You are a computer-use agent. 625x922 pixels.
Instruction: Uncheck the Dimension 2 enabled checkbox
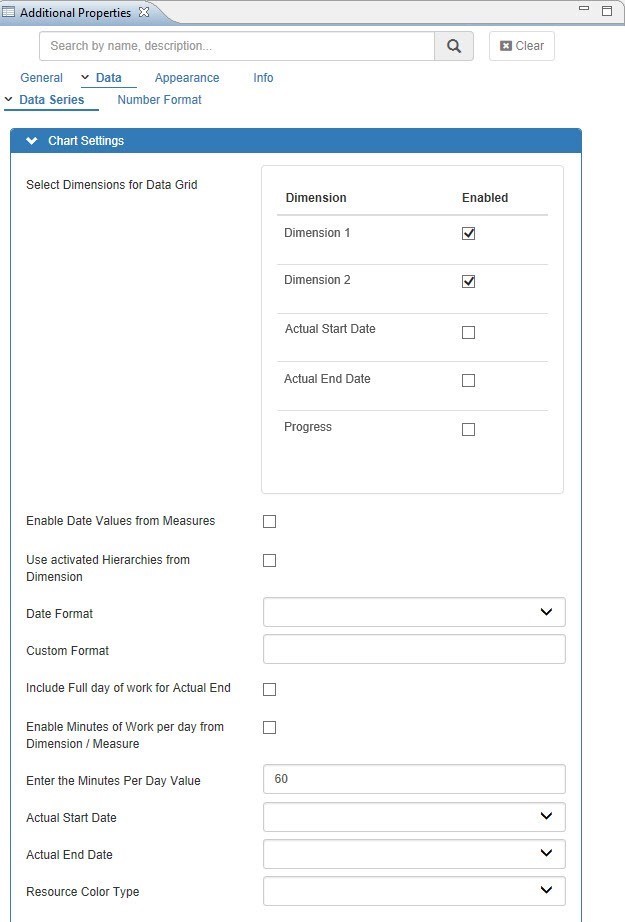point(468,281)
